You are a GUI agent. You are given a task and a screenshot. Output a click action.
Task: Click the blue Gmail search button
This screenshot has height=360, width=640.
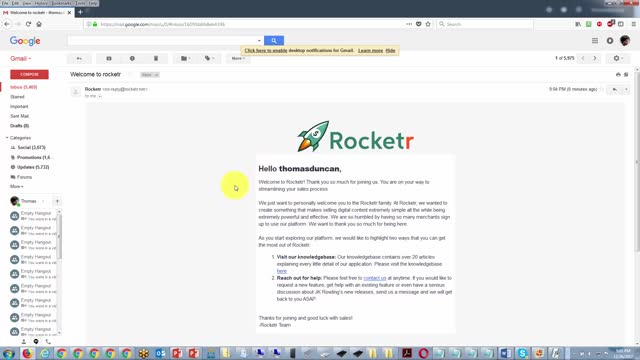[274, 40]
